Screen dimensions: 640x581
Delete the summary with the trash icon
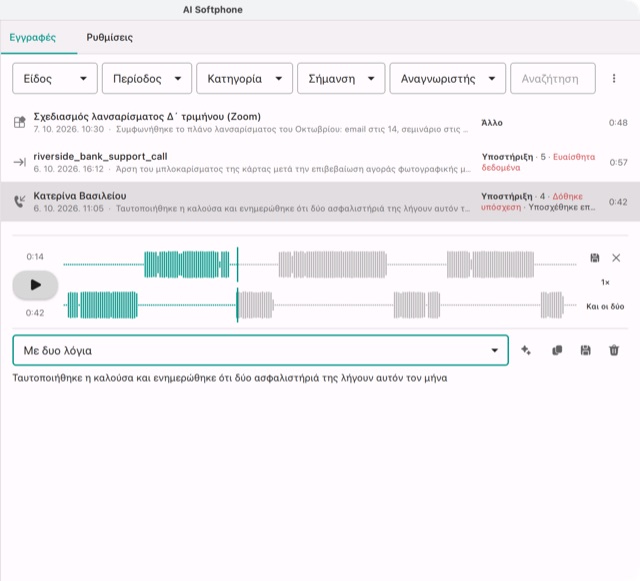[x=614, y=350]
